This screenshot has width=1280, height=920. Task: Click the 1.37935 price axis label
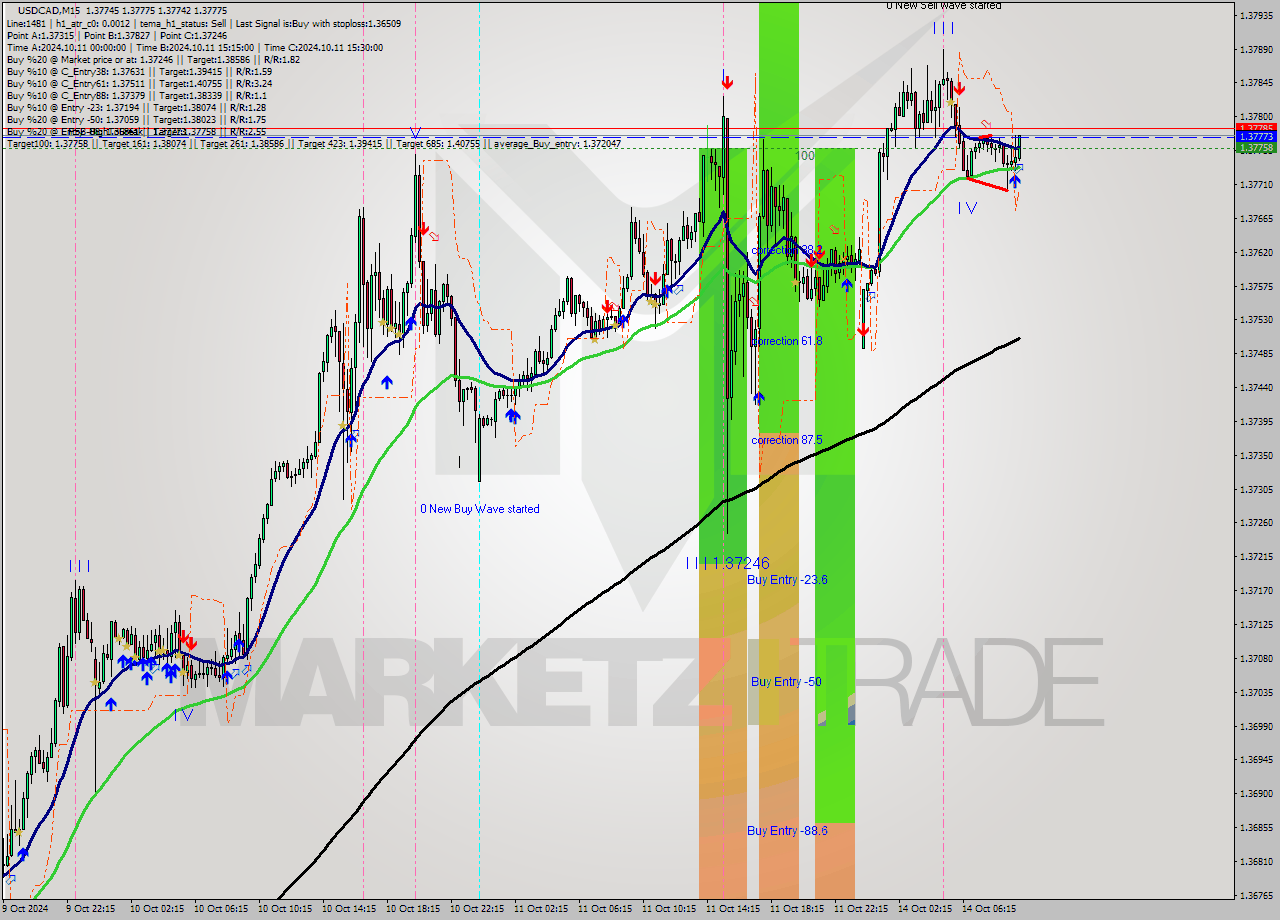[1255, 15]
